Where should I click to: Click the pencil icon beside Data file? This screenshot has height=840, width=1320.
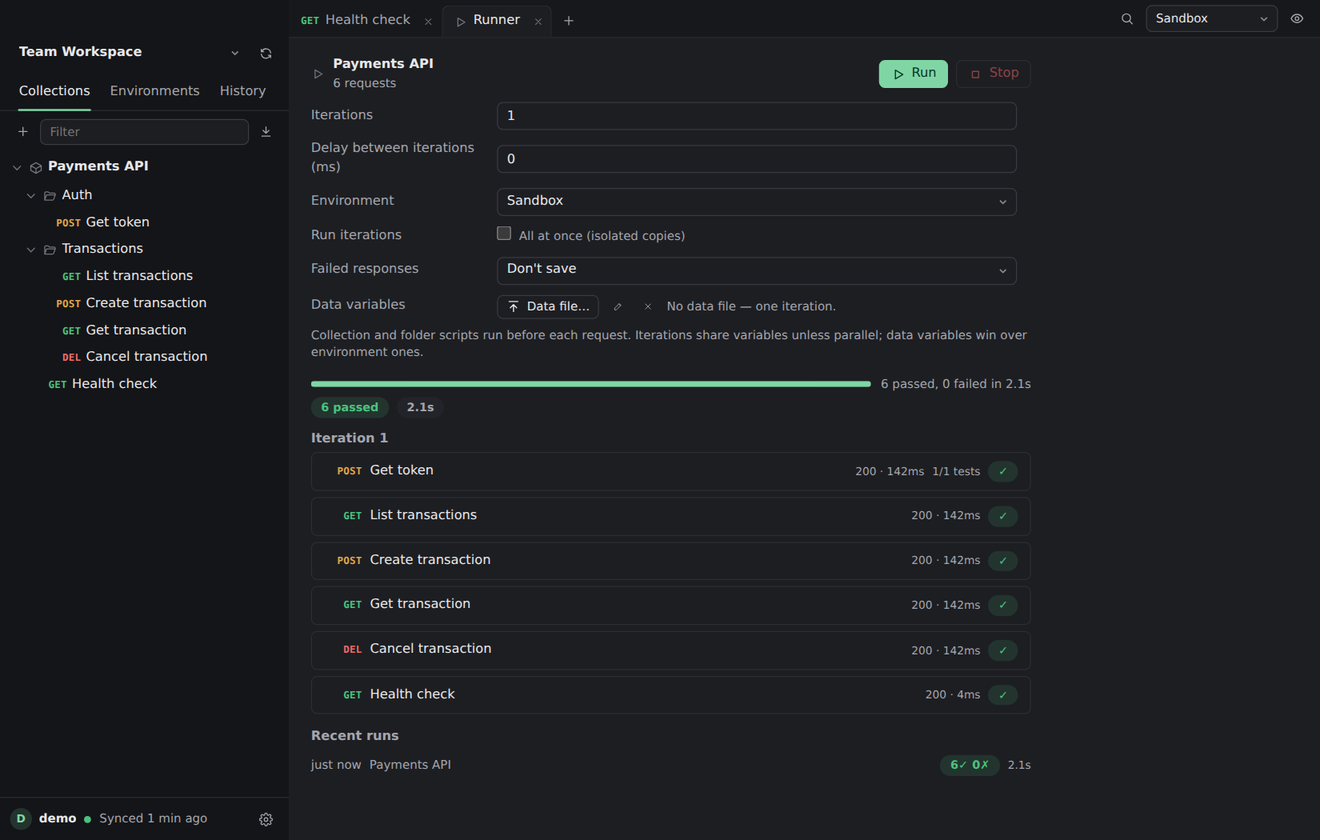(618, 307)
